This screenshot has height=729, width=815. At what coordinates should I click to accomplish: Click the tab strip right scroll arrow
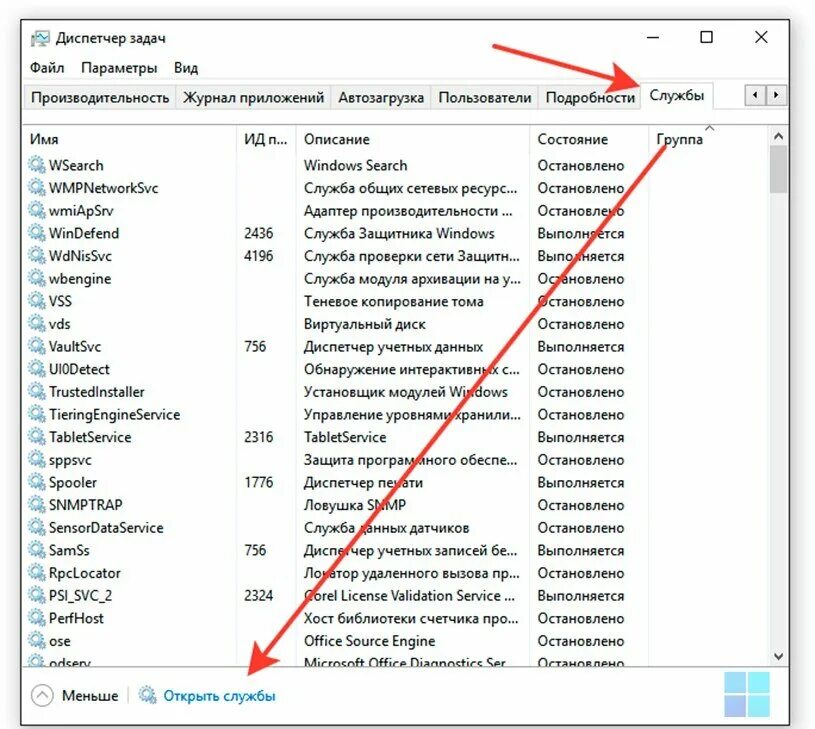click(x=776, y=95)
